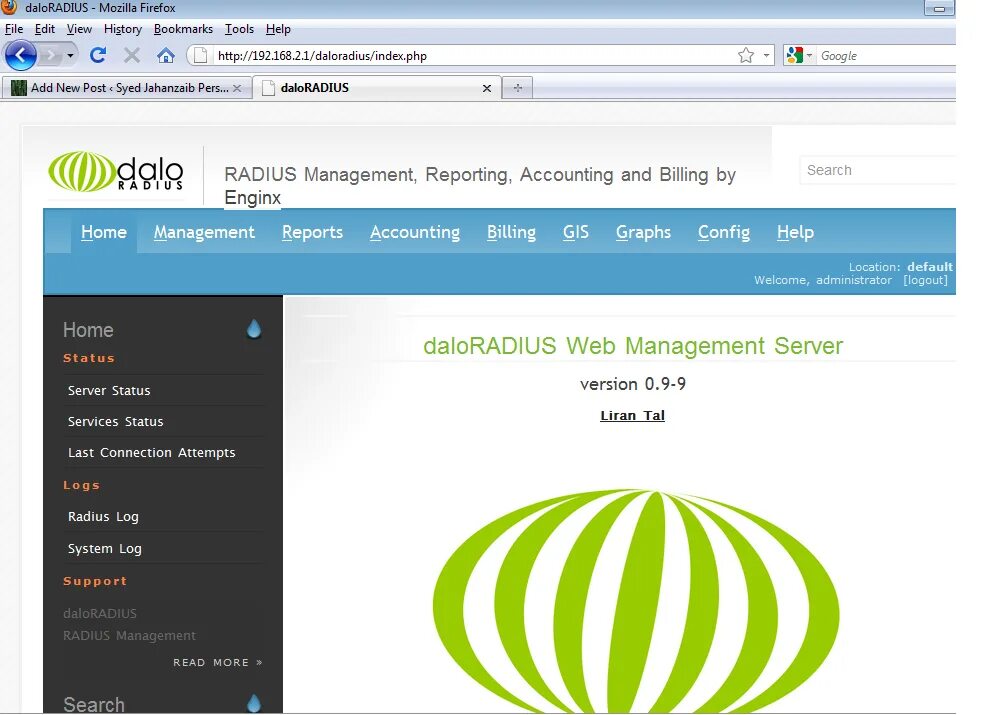Open the File menu
This screenshot has height=715, width=996.
[x=14, y=29]
